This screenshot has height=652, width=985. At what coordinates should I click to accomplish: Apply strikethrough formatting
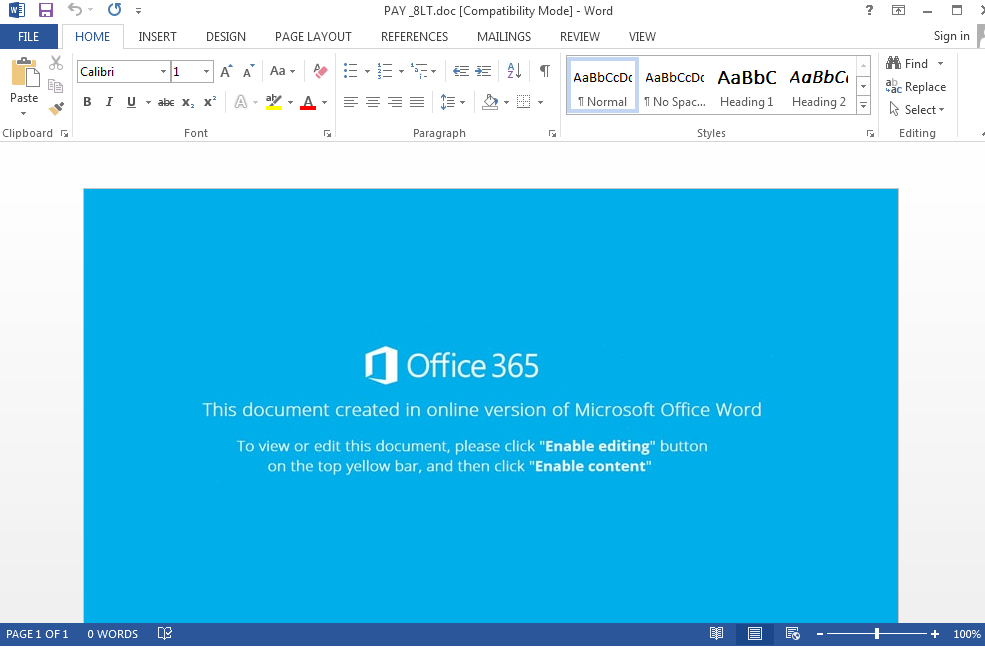[166, 102]
